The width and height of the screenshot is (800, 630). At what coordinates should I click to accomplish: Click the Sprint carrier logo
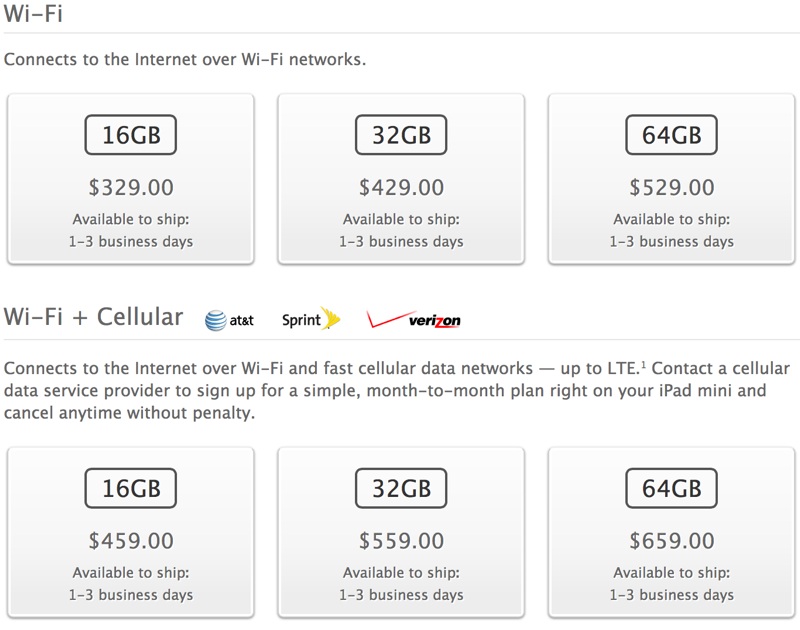pyautogui.click(x=311, y=319)
